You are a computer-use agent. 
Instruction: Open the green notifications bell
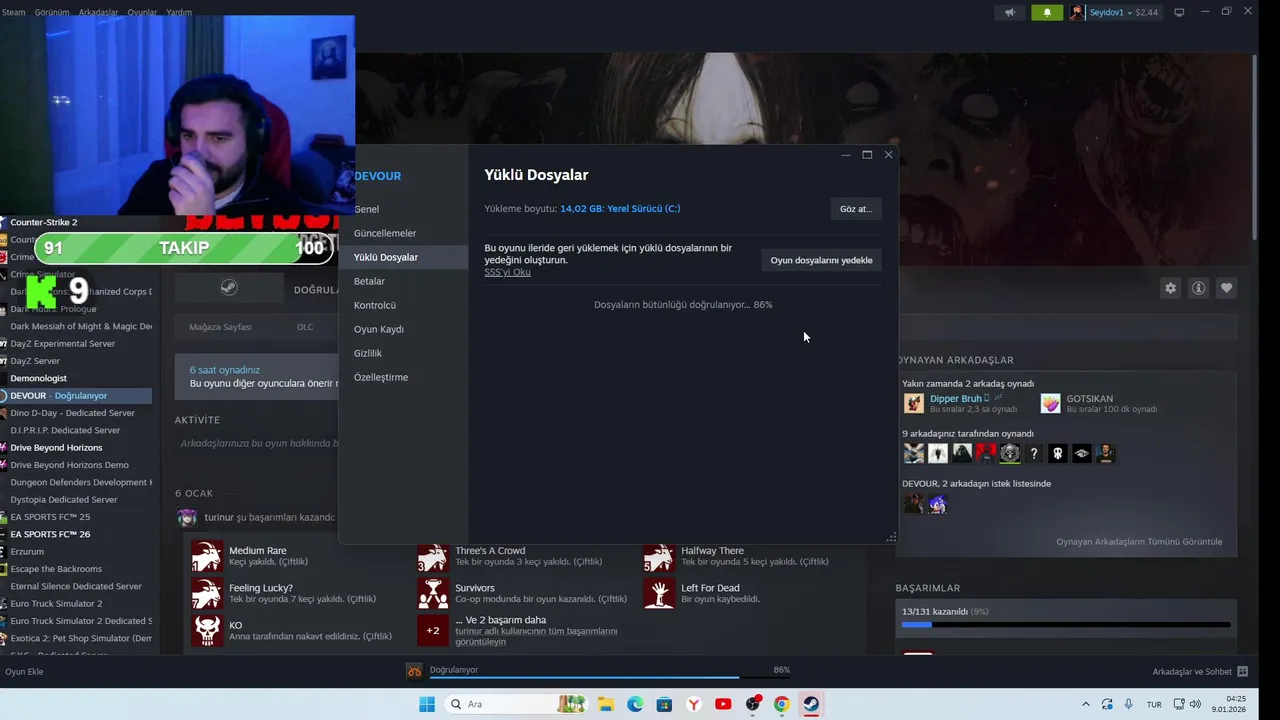coord(1047,12)
